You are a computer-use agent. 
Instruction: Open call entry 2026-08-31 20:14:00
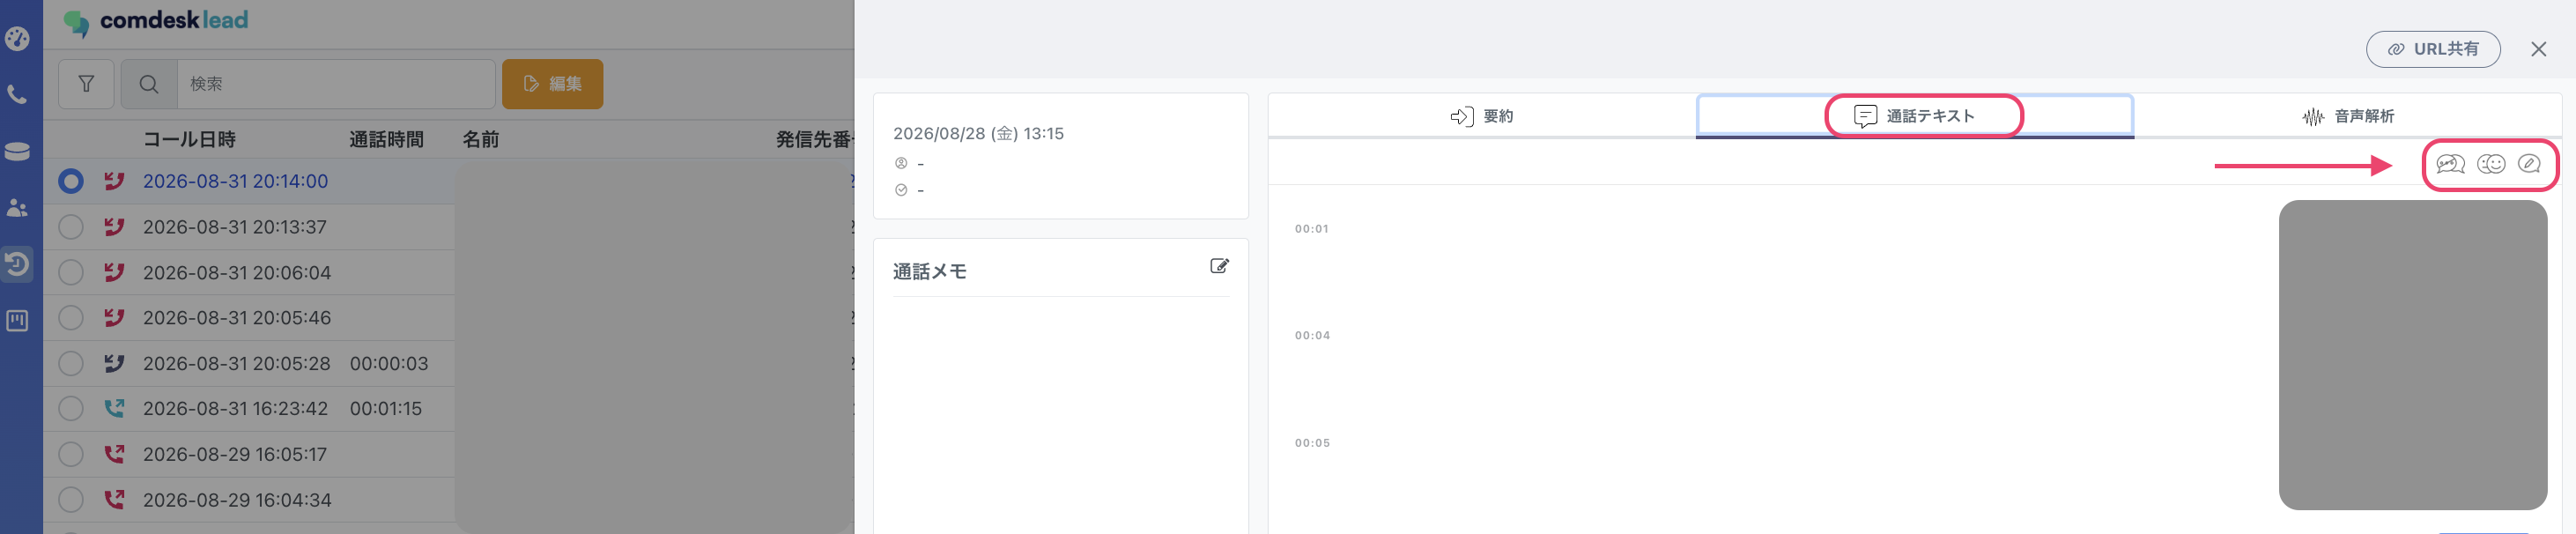(235, 181)
